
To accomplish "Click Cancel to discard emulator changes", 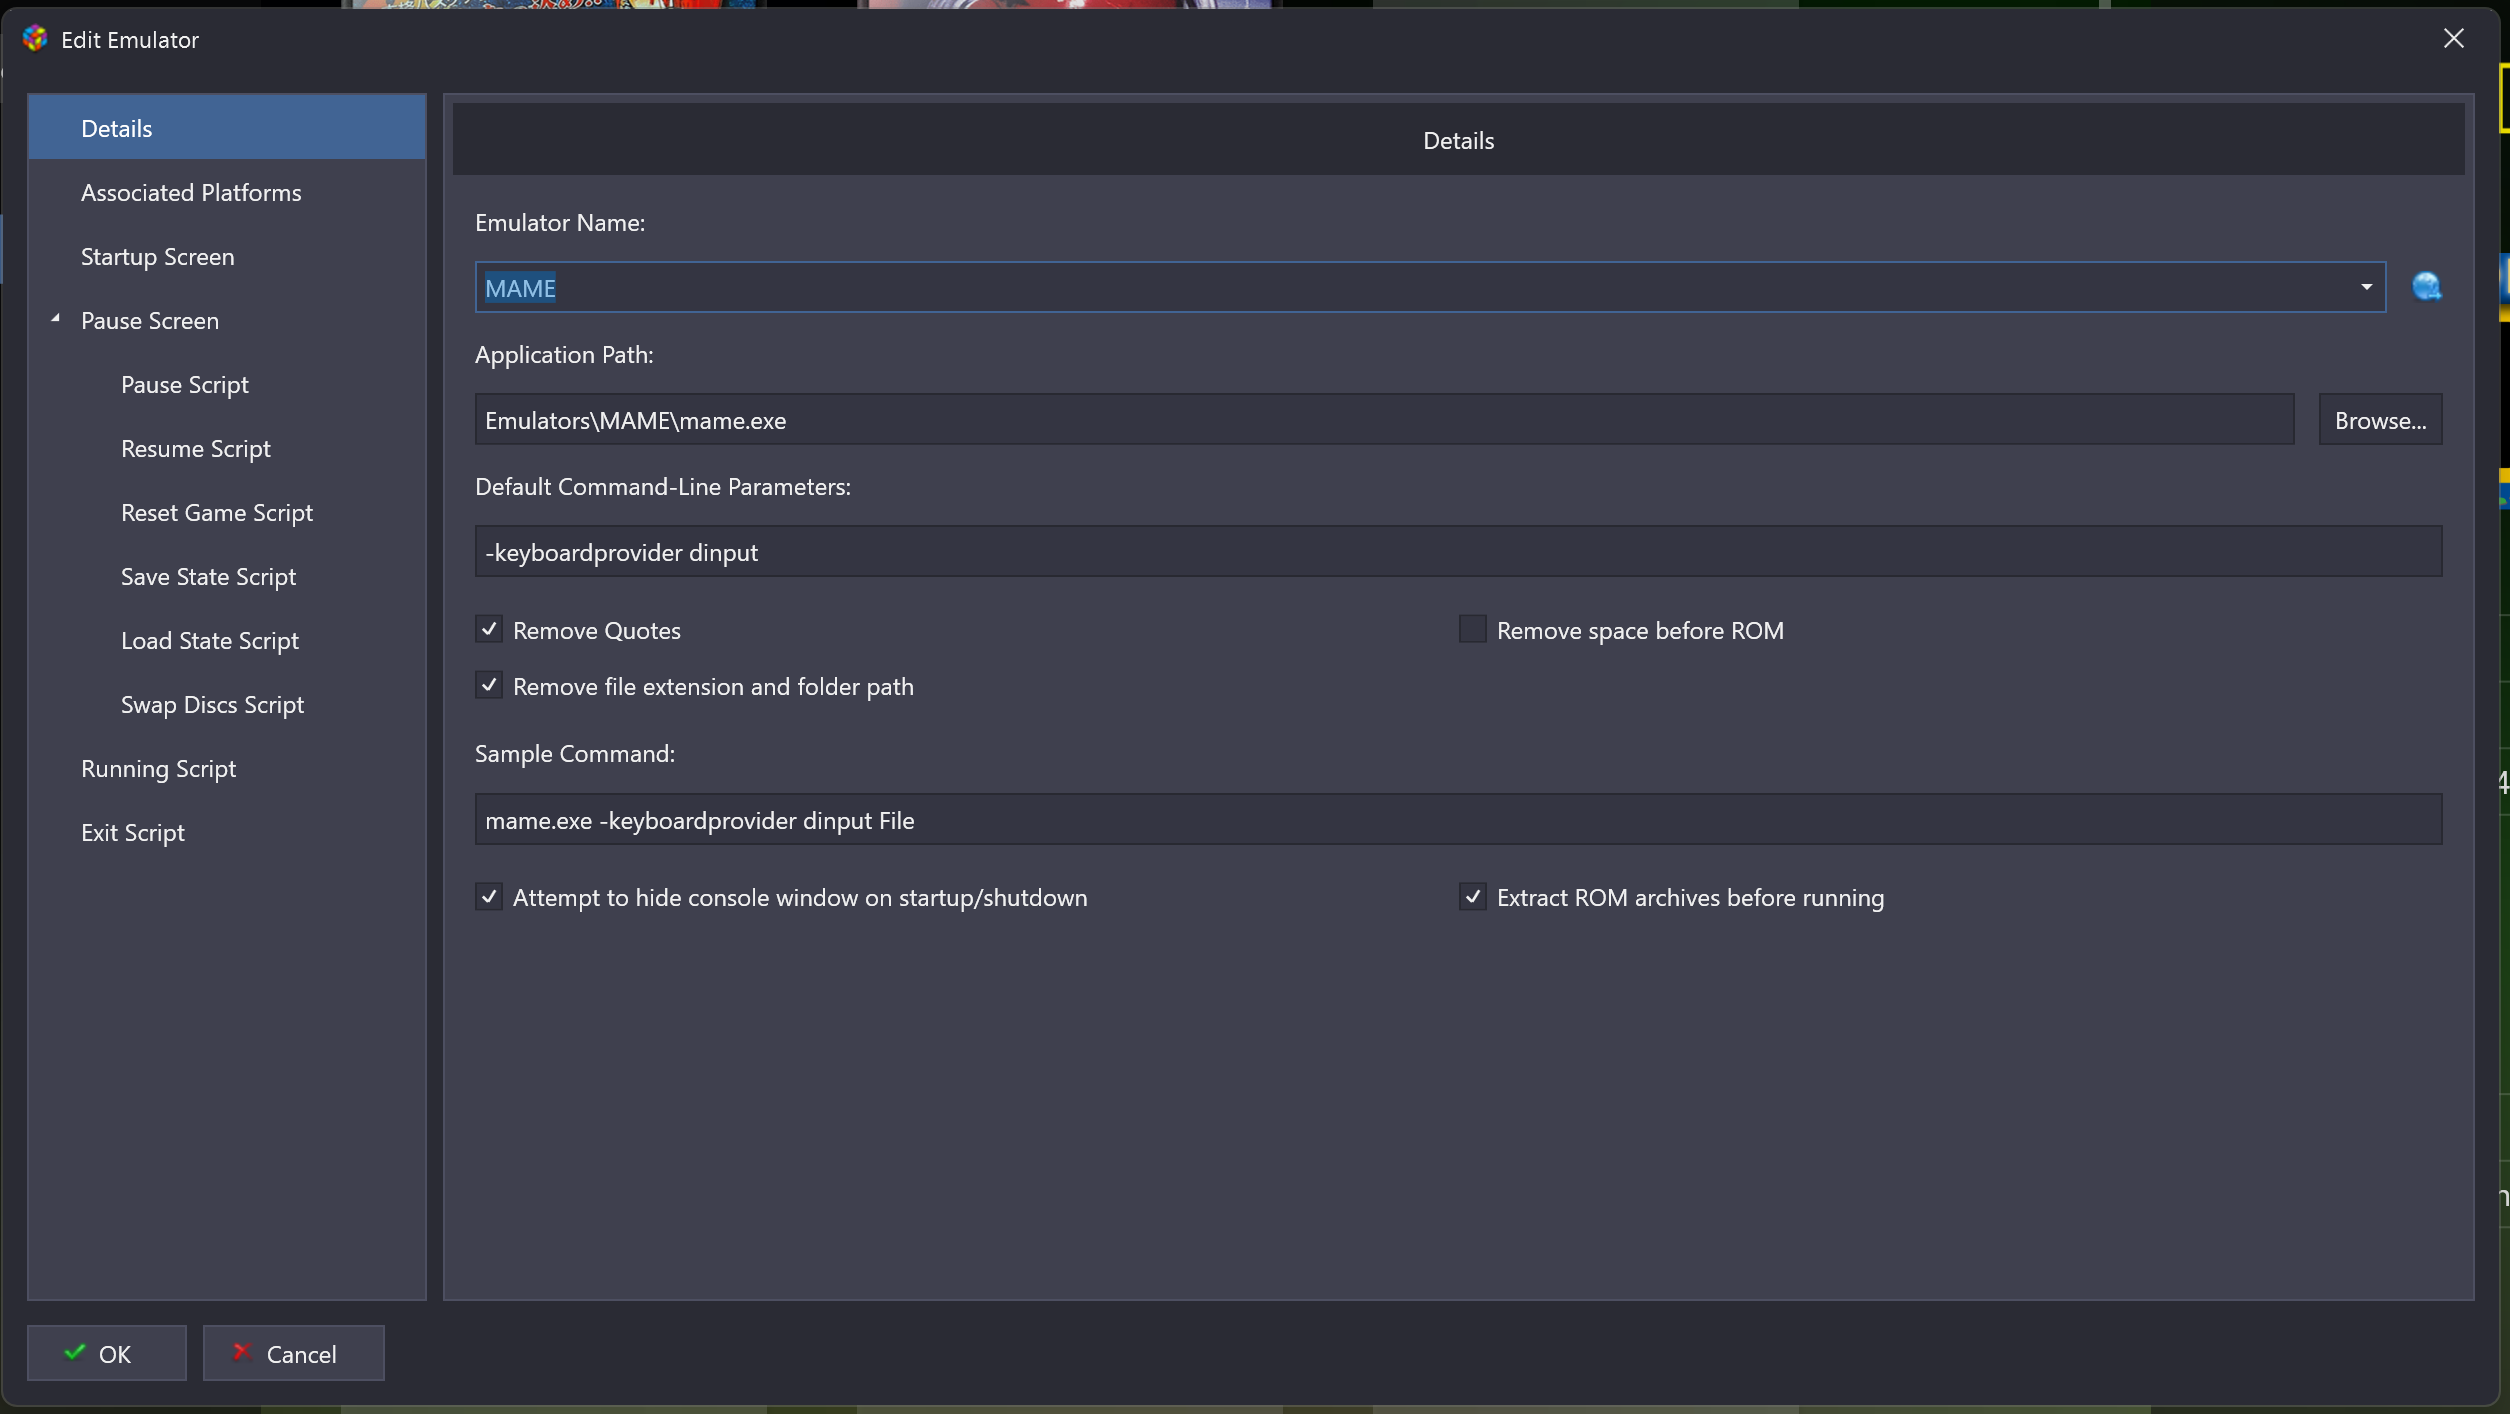I will (293, 1353).
